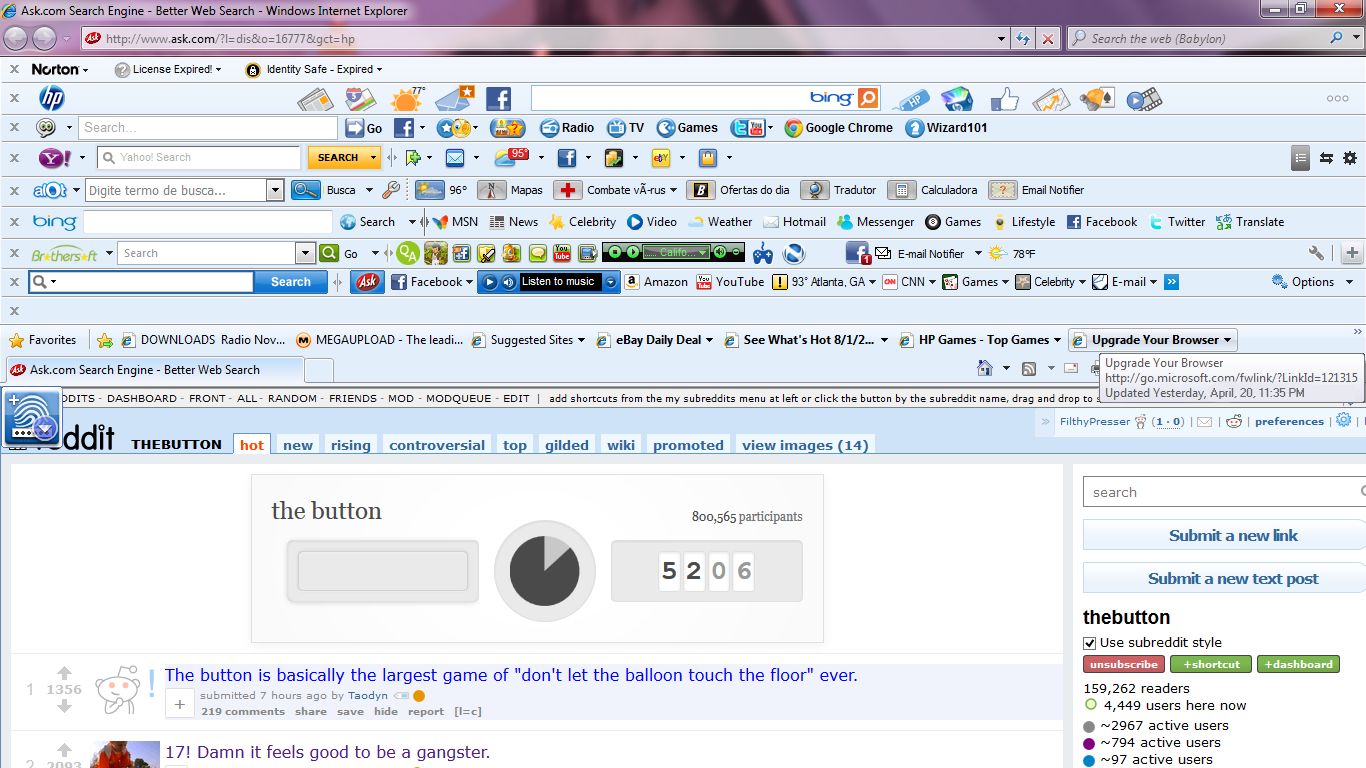The image size is (1366, 768).
Task: Select the controversial tab
Action: (436, 444)
